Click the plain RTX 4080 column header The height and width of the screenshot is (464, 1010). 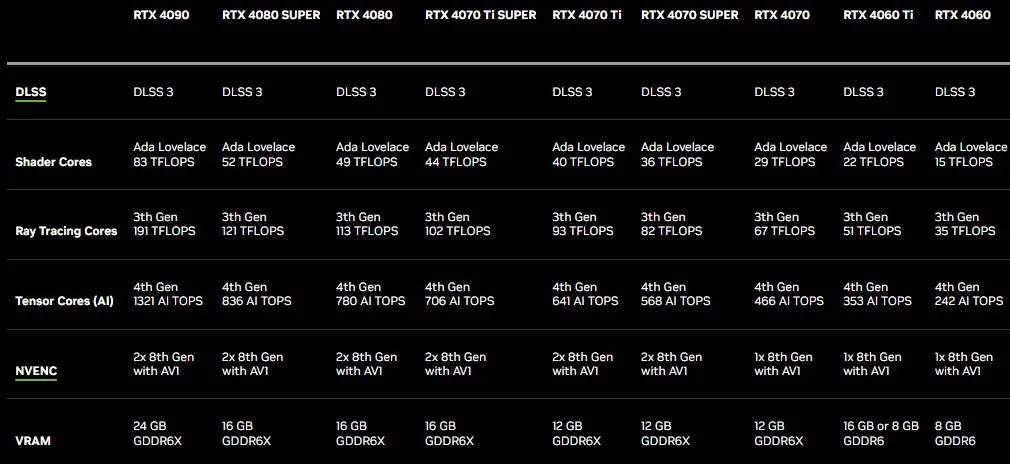[364, 15]
